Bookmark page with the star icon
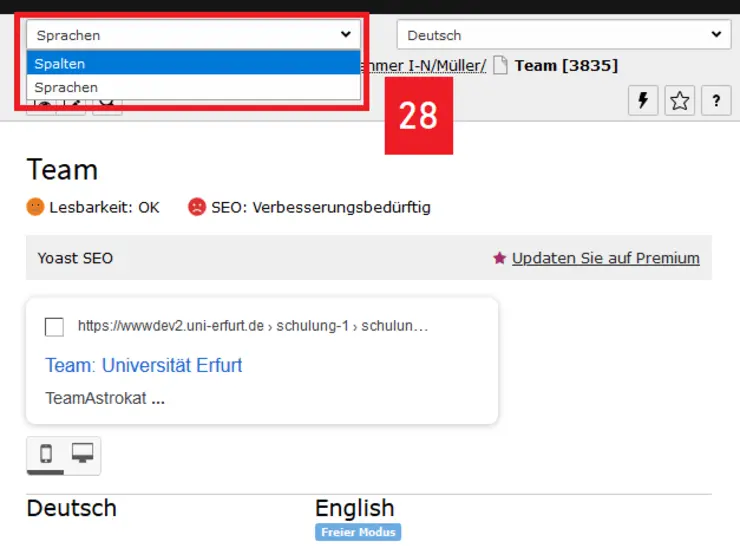Image resolution: width=740 pixels, height=548 pixels. click(x=680, y=100)
